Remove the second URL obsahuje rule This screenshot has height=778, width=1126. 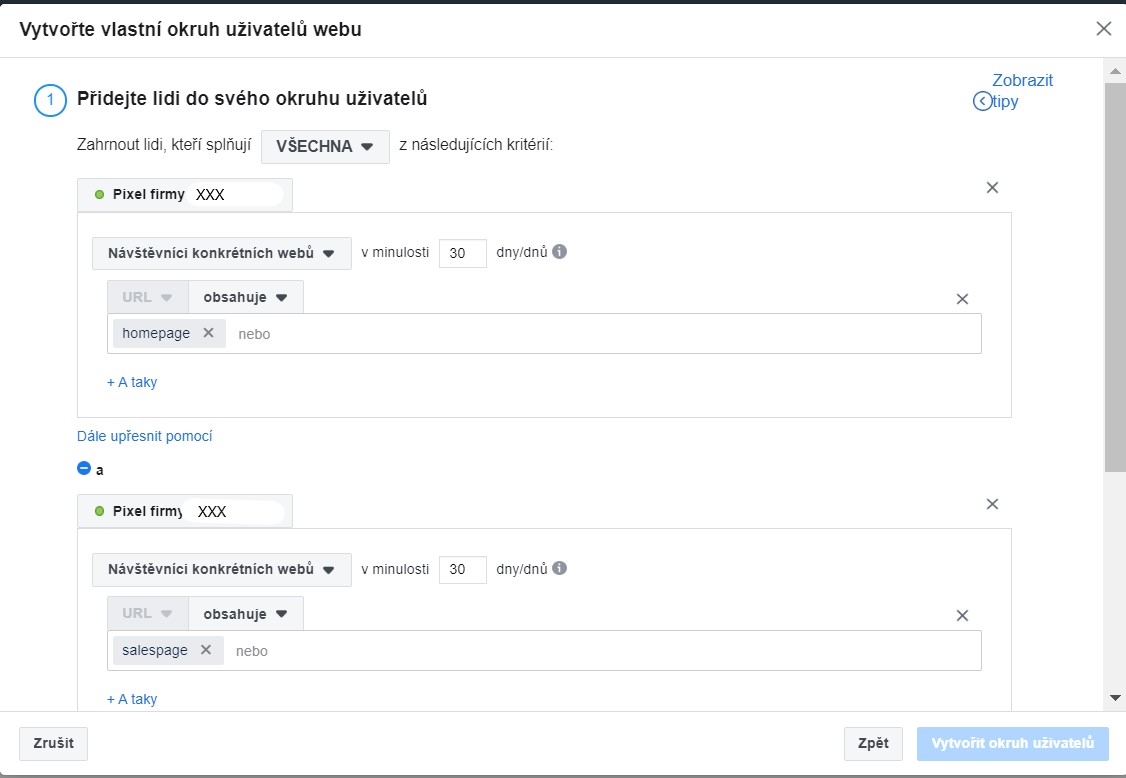tap(962, 616)
